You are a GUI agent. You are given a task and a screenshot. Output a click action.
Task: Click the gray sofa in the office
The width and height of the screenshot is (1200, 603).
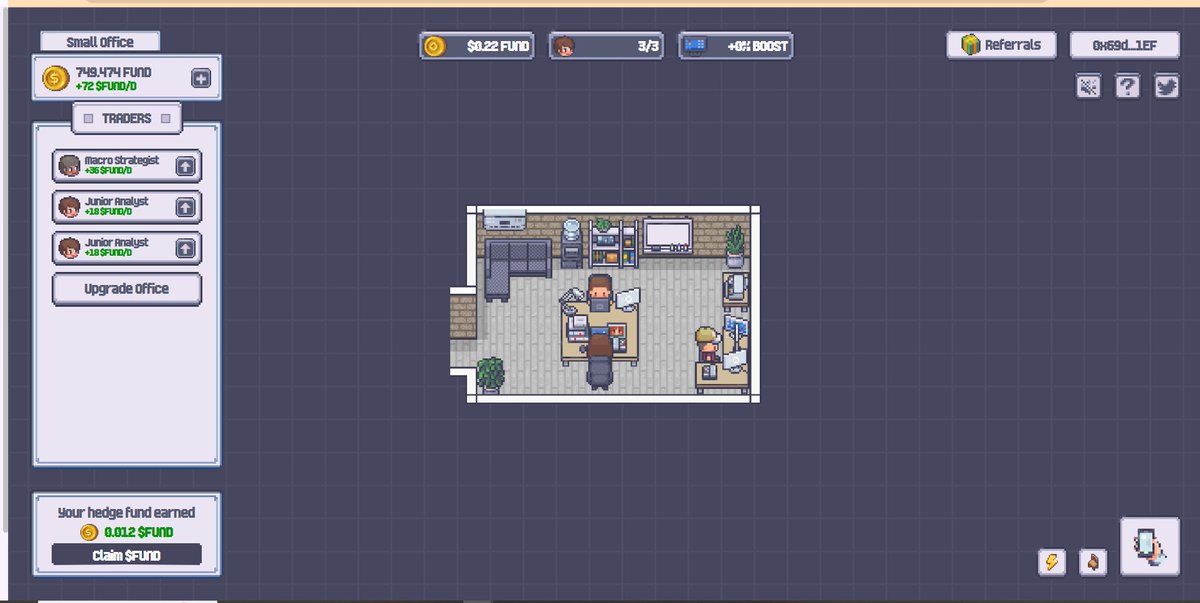coord(517,269)
